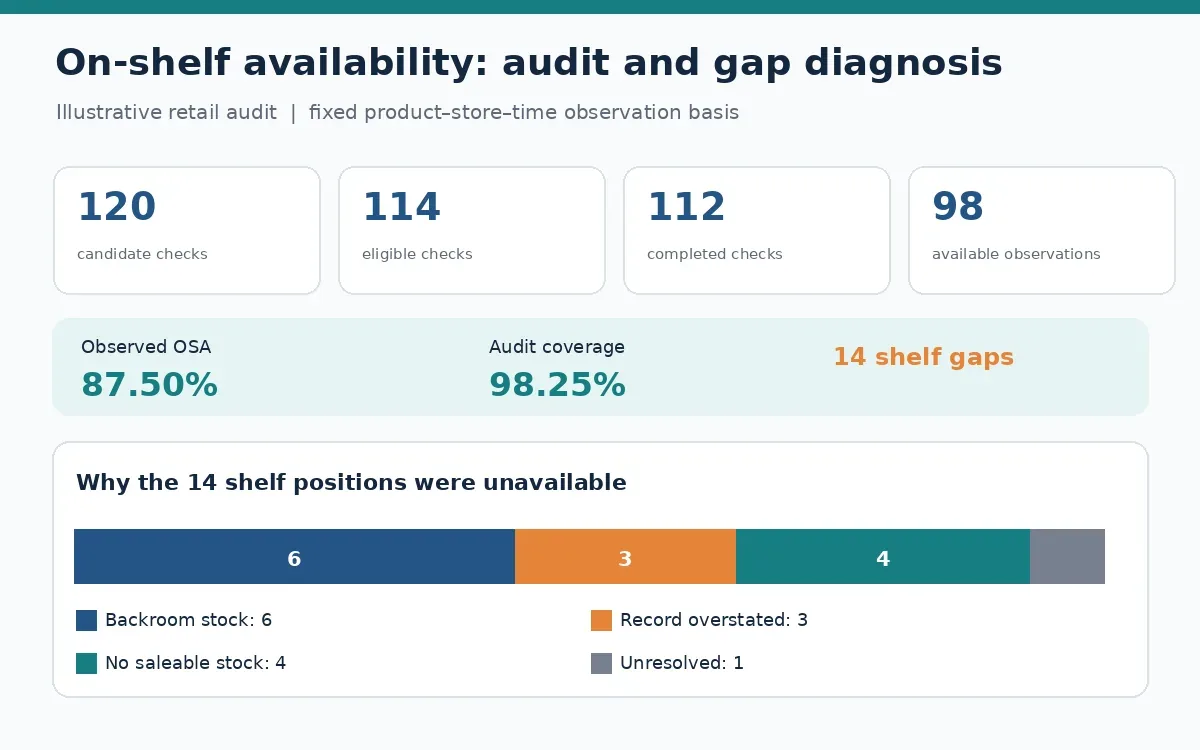Click the orange 14 shelf gaps text
Screen dimensions: 1200x750
923,357
